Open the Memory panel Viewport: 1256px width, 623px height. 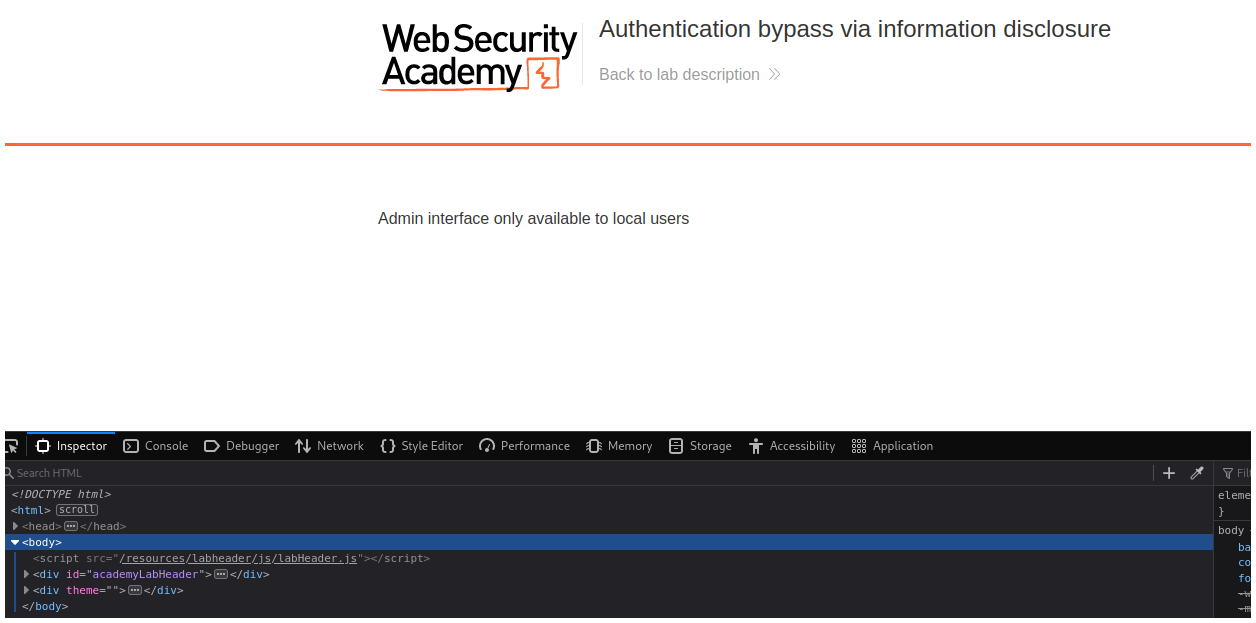pos(619,446)
